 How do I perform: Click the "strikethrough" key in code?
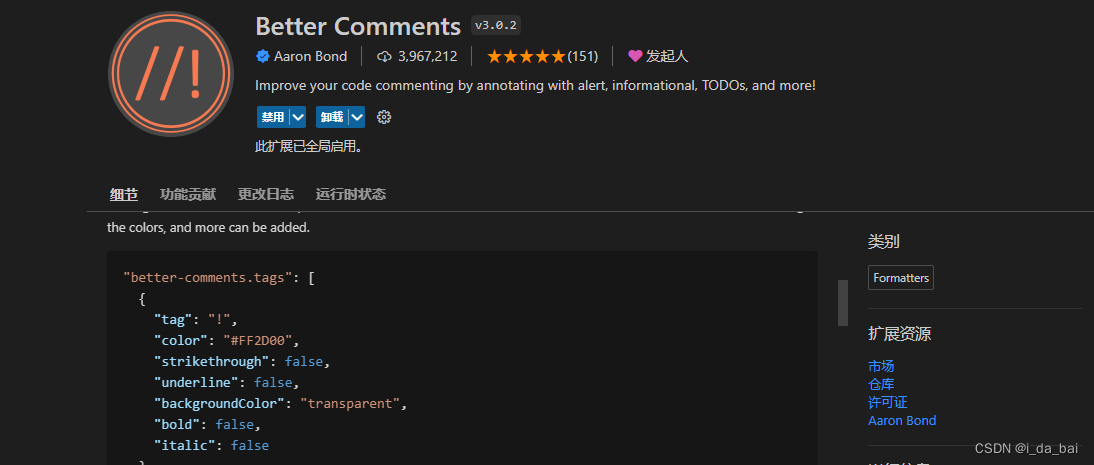(211, 362)
